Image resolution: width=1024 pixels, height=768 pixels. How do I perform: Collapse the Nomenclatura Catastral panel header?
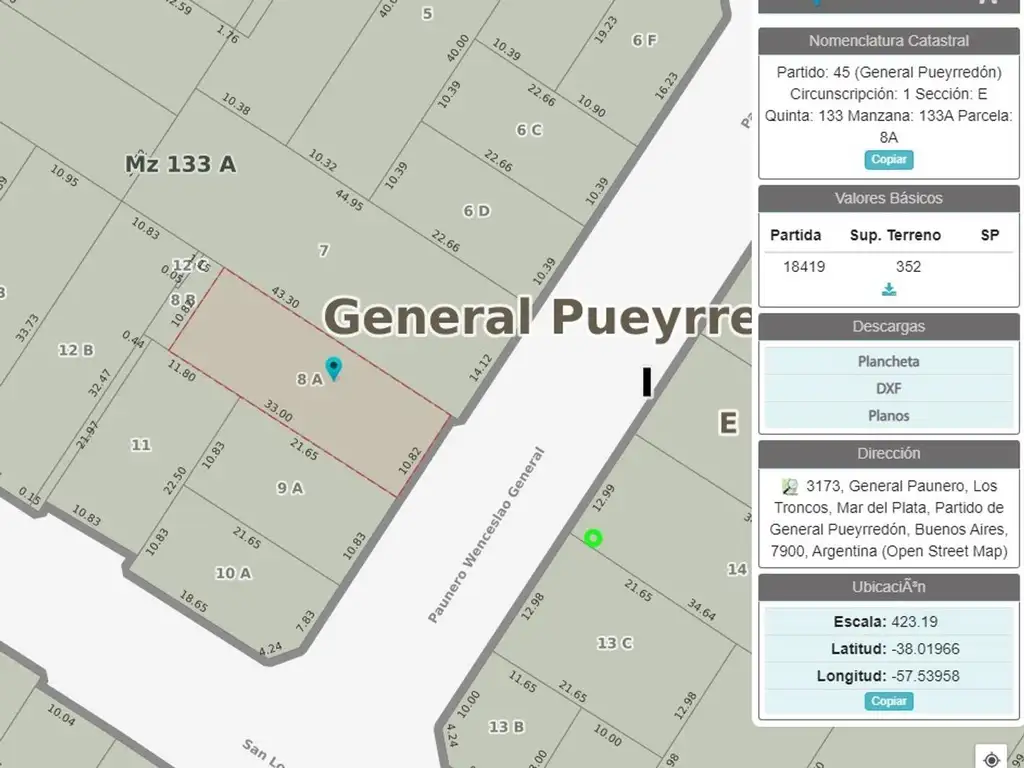coord(888,41)
